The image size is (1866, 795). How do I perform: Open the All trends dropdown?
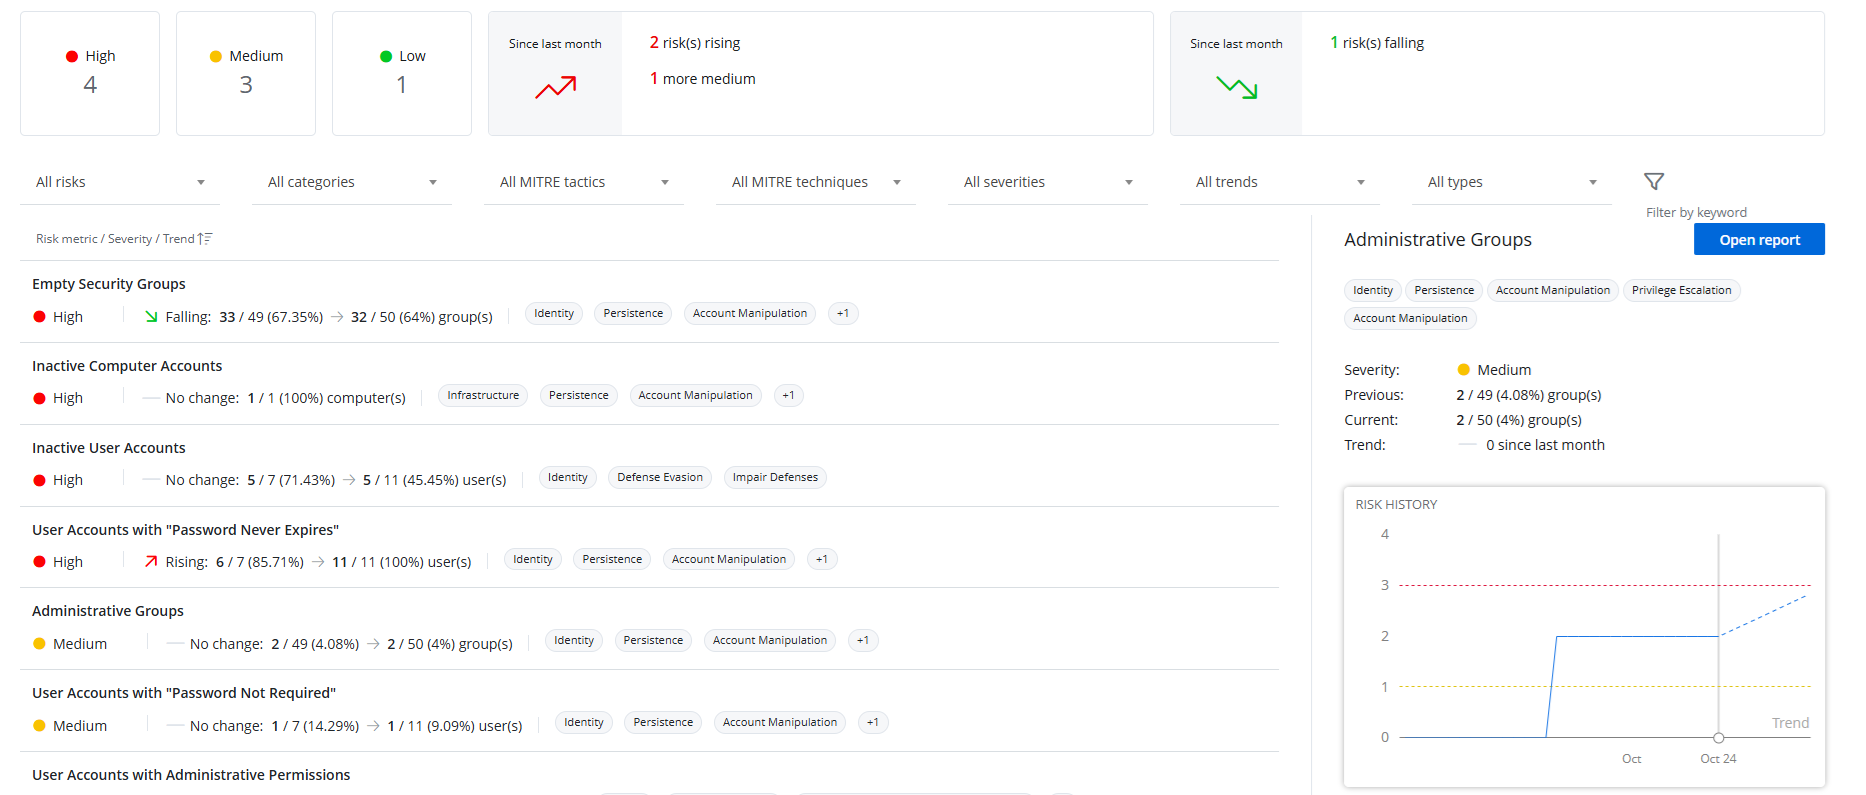(x=1280, y=182)
